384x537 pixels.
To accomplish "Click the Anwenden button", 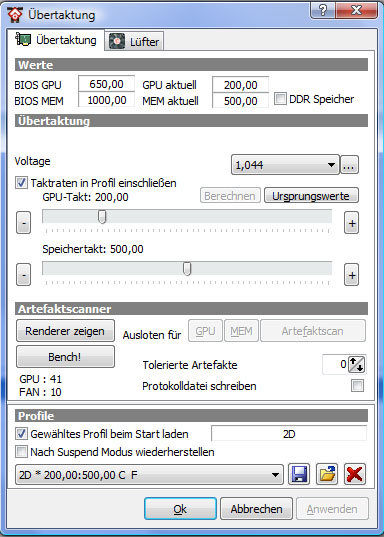I will pos(332,509).
